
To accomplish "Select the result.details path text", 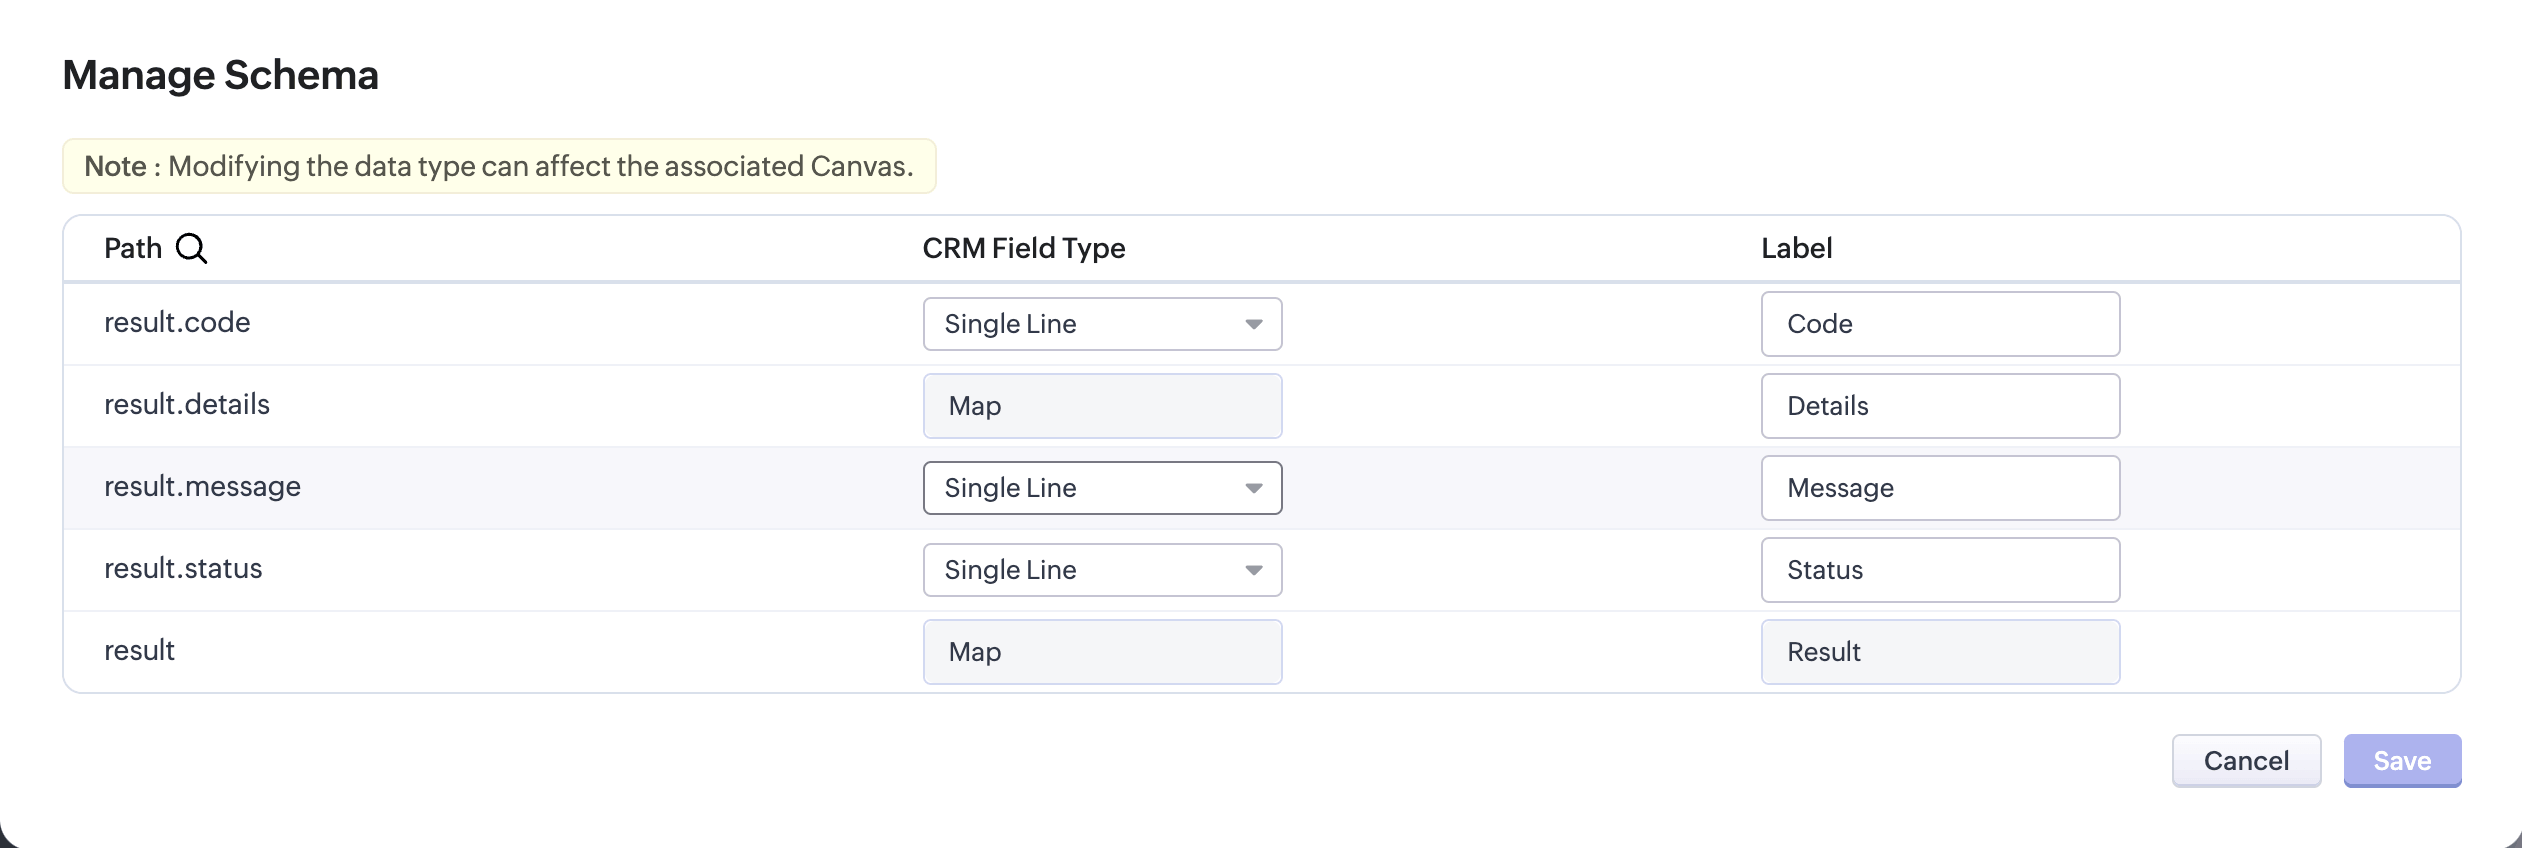I will click(x=187, y=404).
